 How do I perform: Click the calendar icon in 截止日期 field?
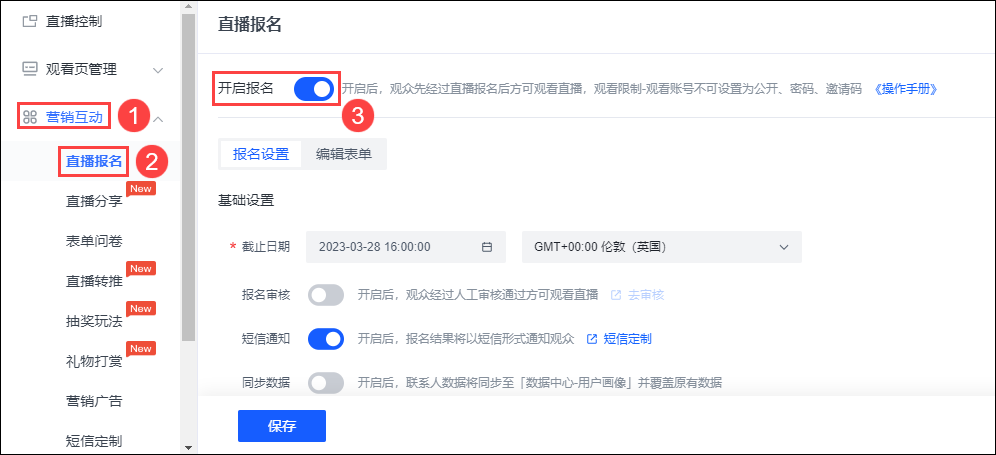[x=487, y=247]
